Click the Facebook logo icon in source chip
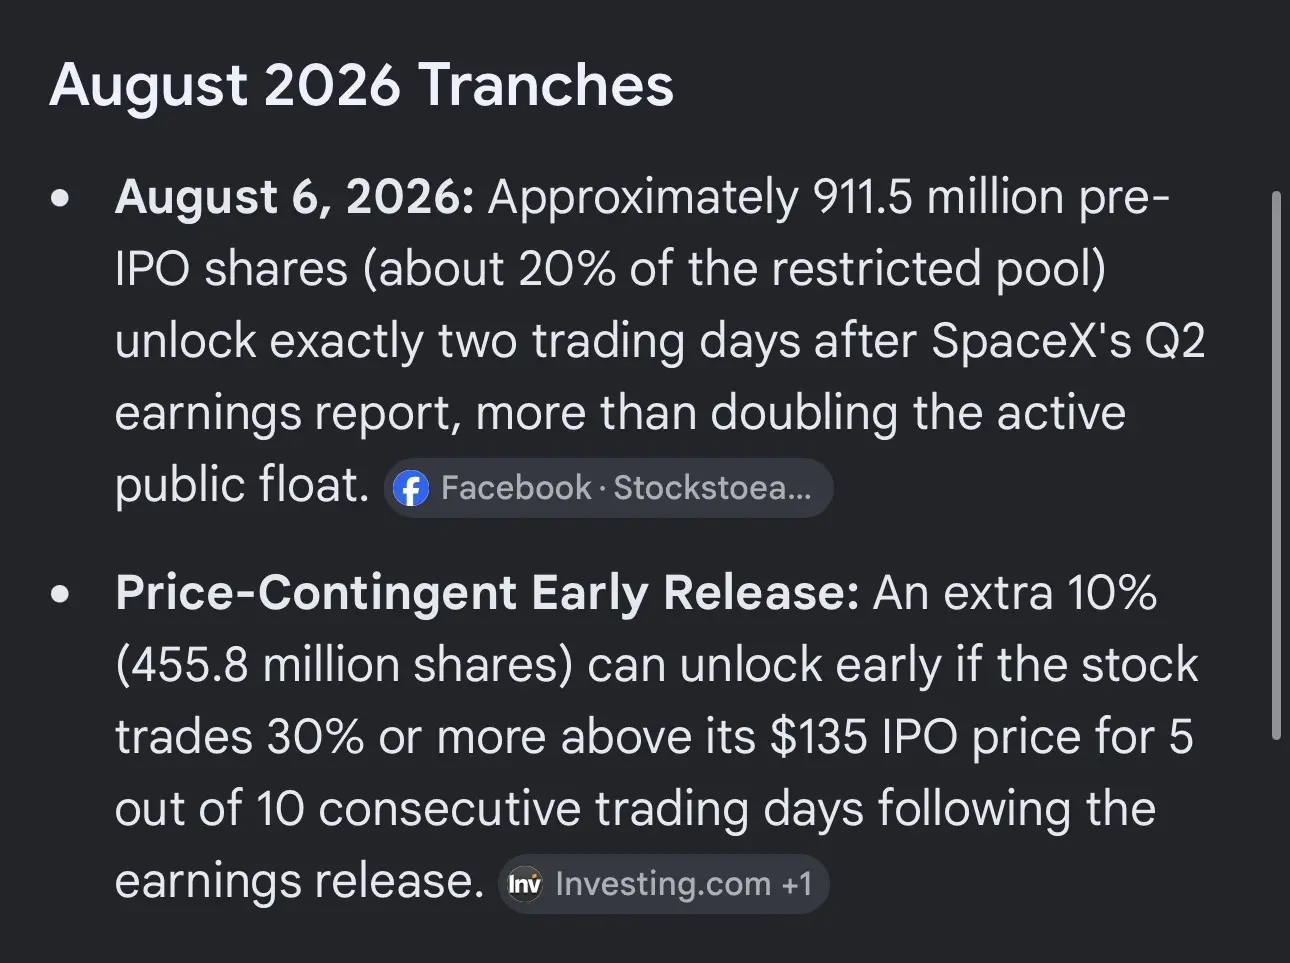1290x963 pixels. tap(411, 488)
